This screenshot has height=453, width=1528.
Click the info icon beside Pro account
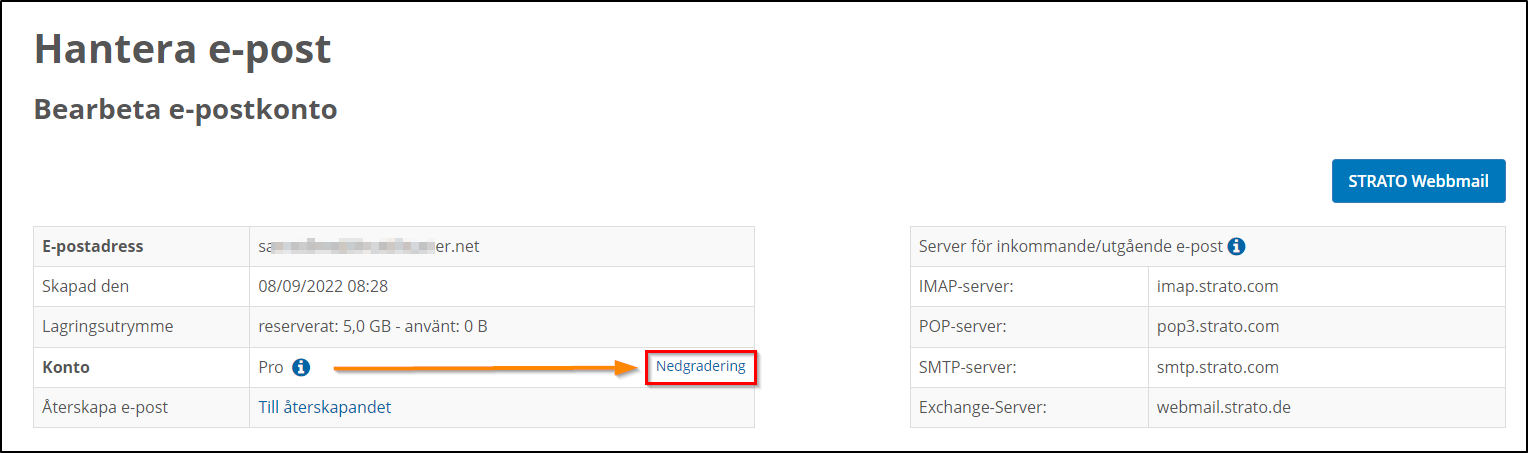[301, 368]
